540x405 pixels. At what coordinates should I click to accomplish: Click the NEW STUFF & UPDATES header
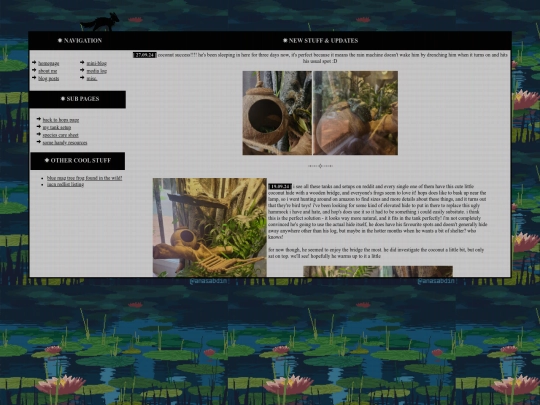click(x=320, y=41)
